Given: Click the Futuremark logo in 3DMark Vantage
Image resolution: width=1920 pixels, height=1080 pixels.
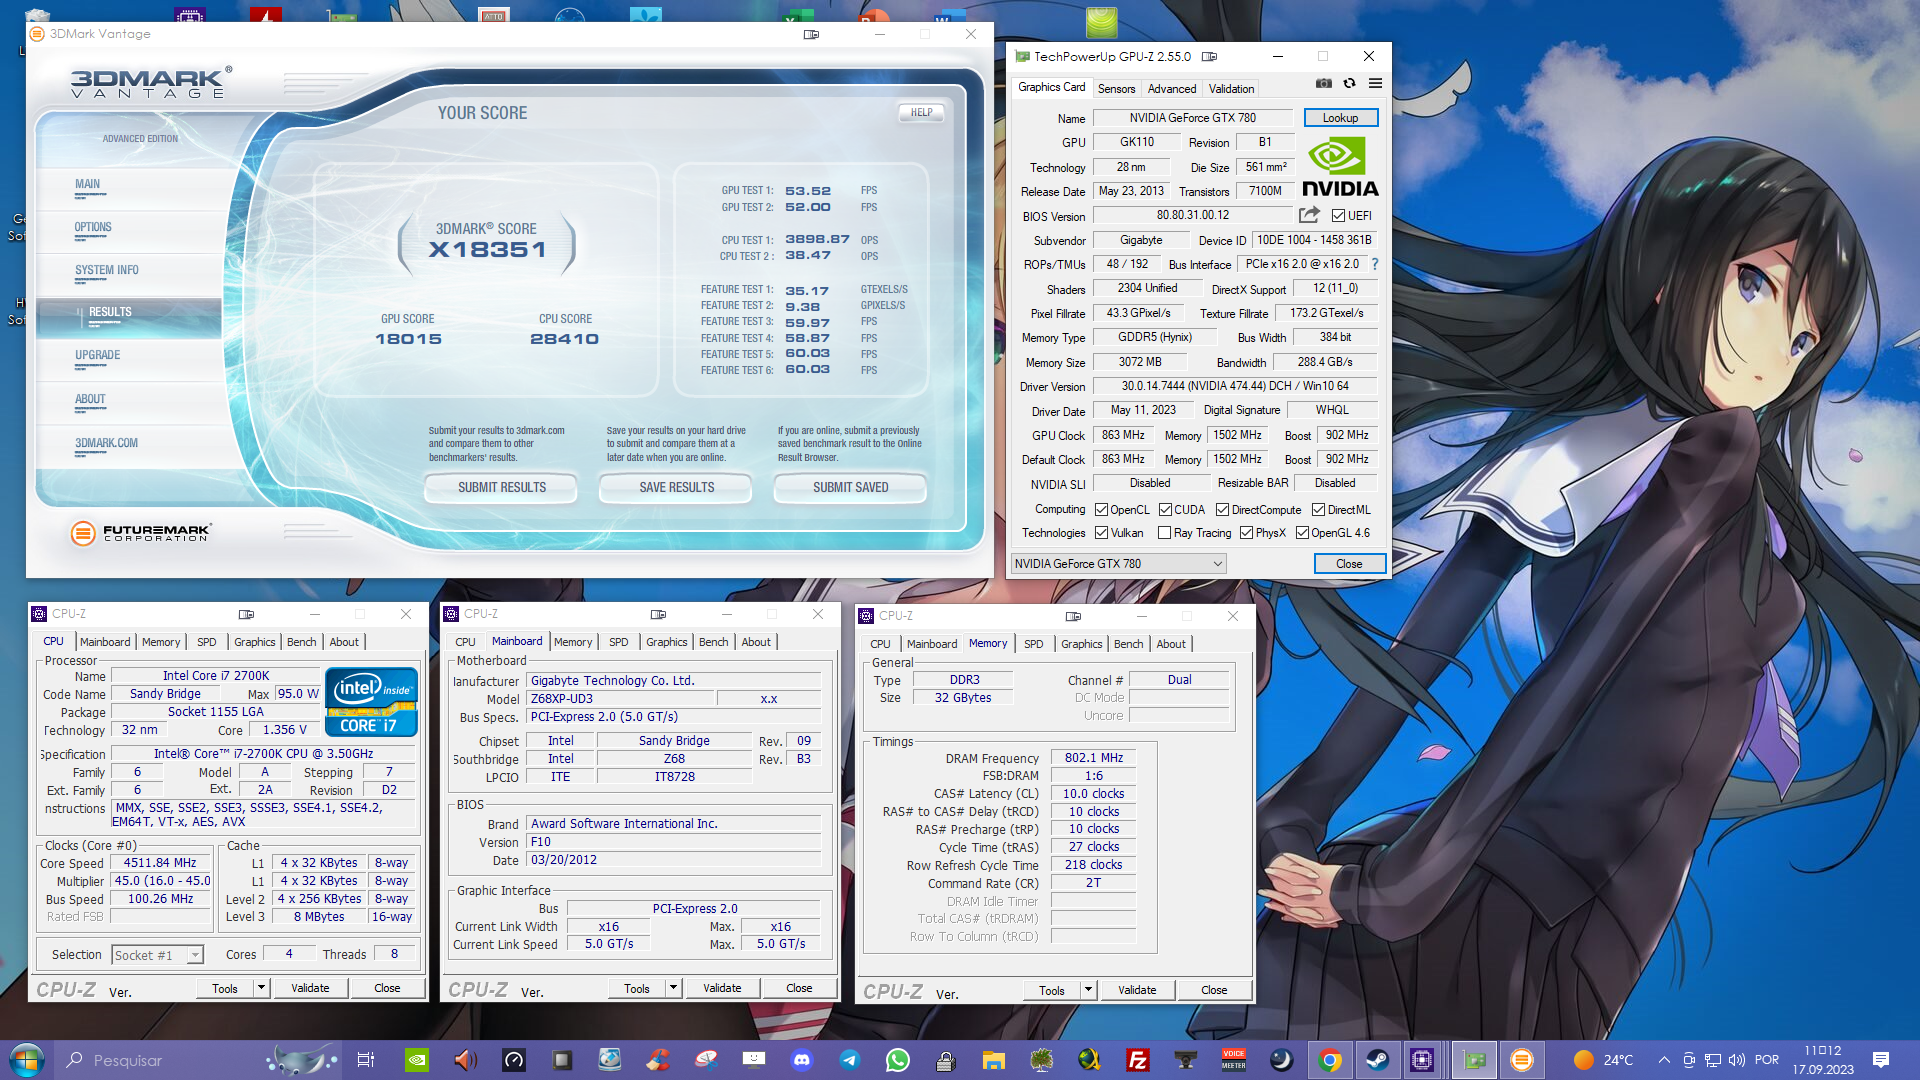Looking at the screenshot, I should (x=141, y=533).
